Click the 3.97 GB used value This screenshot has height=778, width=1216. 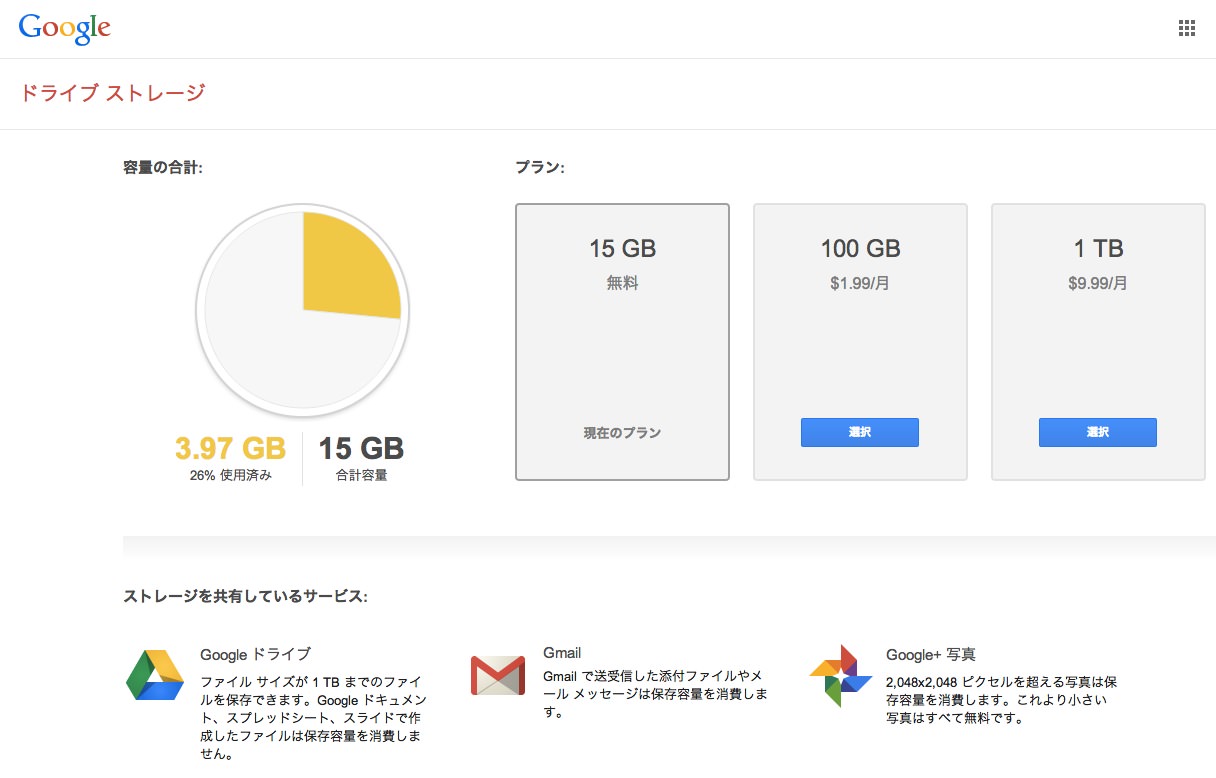[x=231, y=448]
